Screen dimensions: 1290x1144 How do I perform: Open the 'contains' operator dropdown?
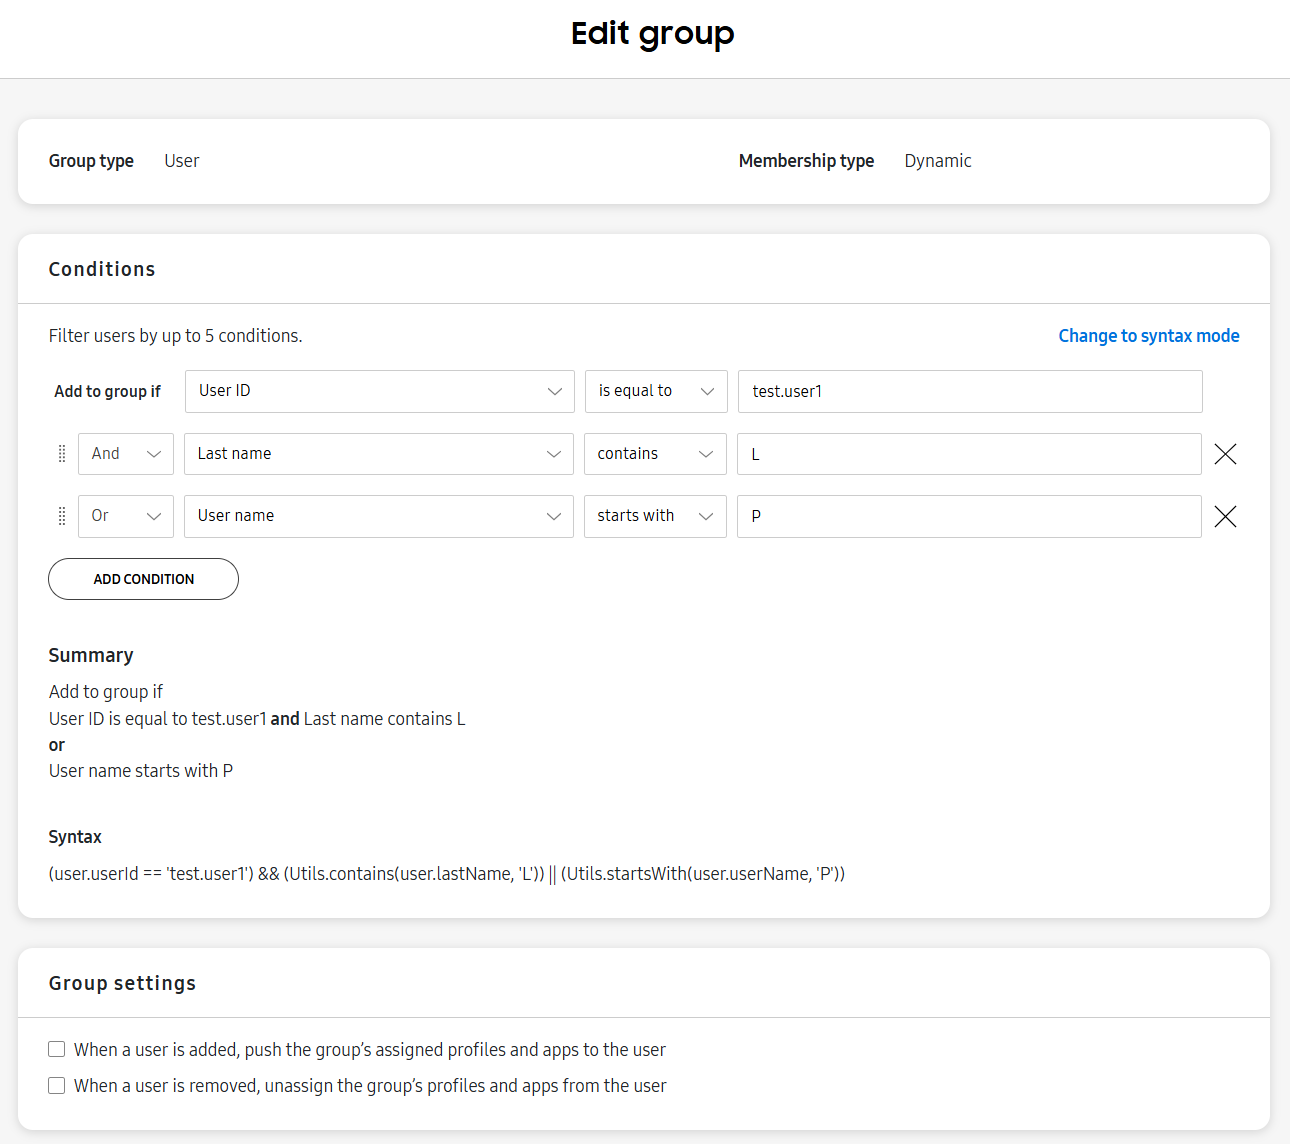(655, 454)
